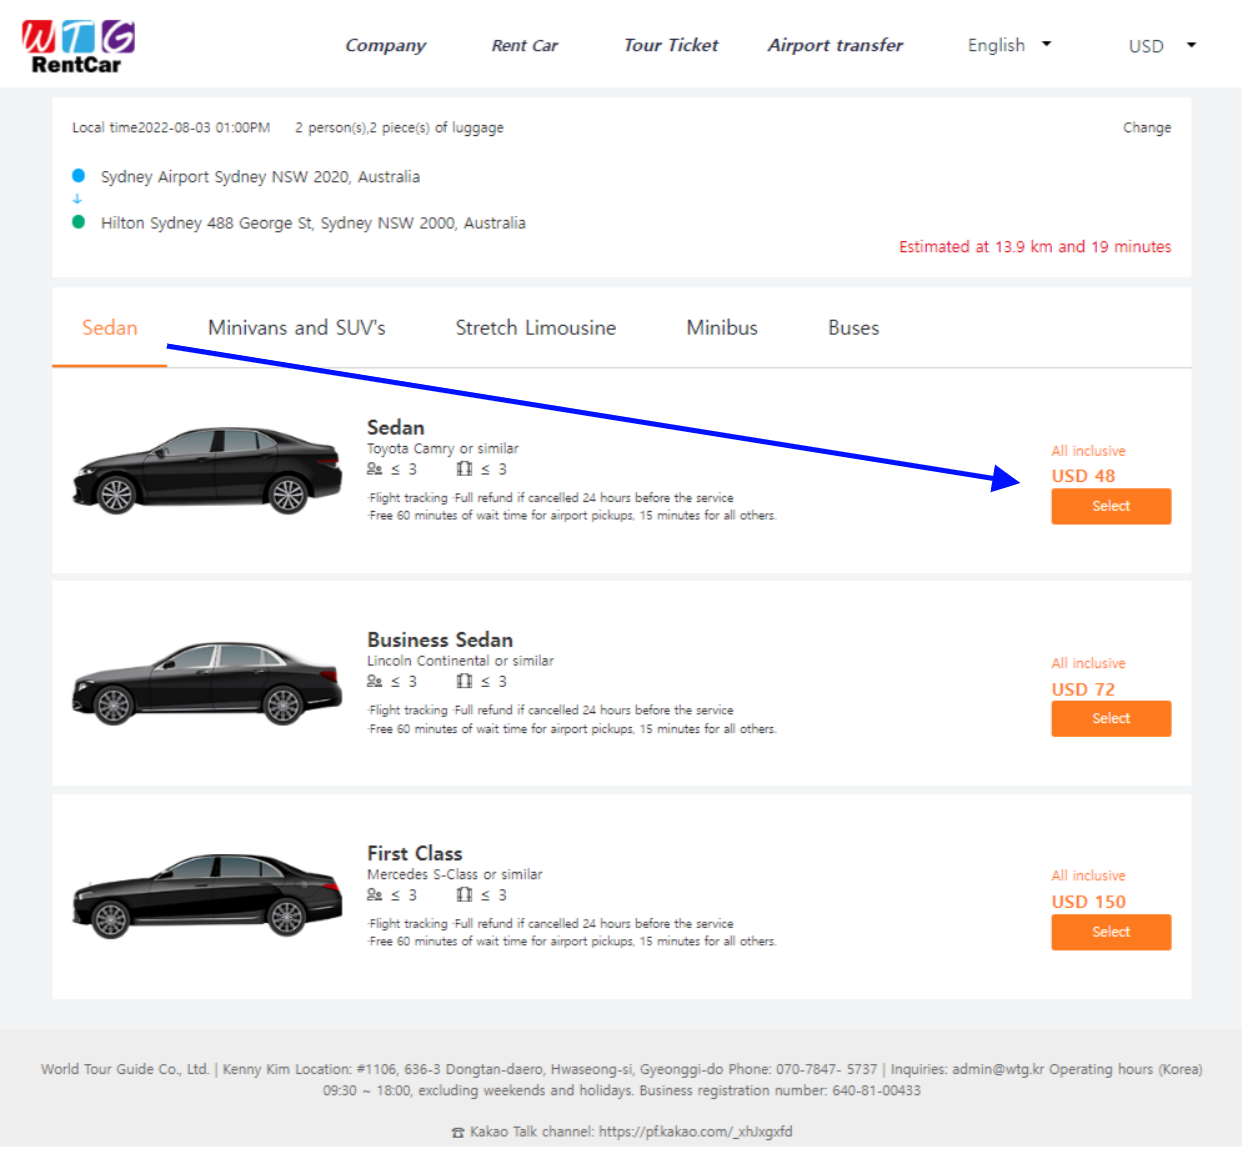Select the USD 150 First Class car
Screen dimensions: 1243x1149
[x=1111, y=932]
